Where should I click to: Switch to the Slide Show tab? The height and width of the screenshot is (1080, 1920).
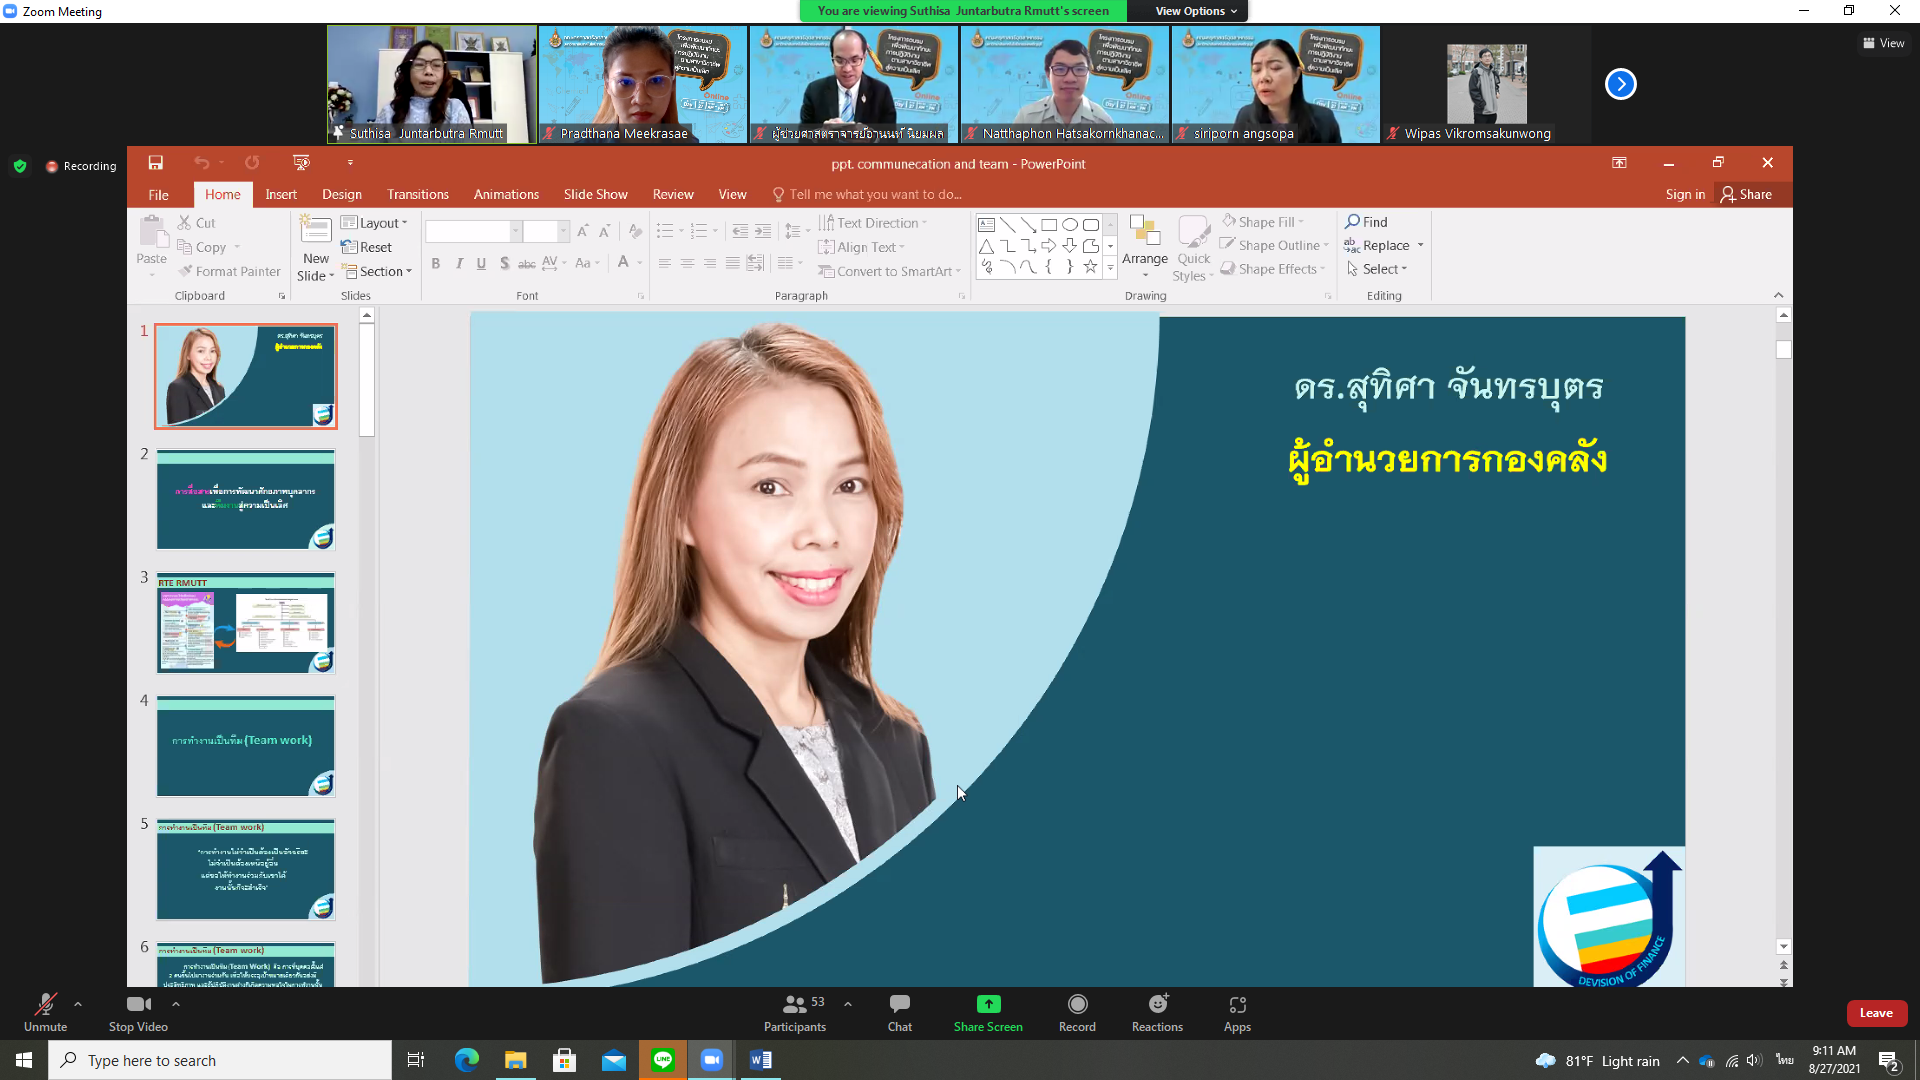pyautogui.click(x=596, y=194)
